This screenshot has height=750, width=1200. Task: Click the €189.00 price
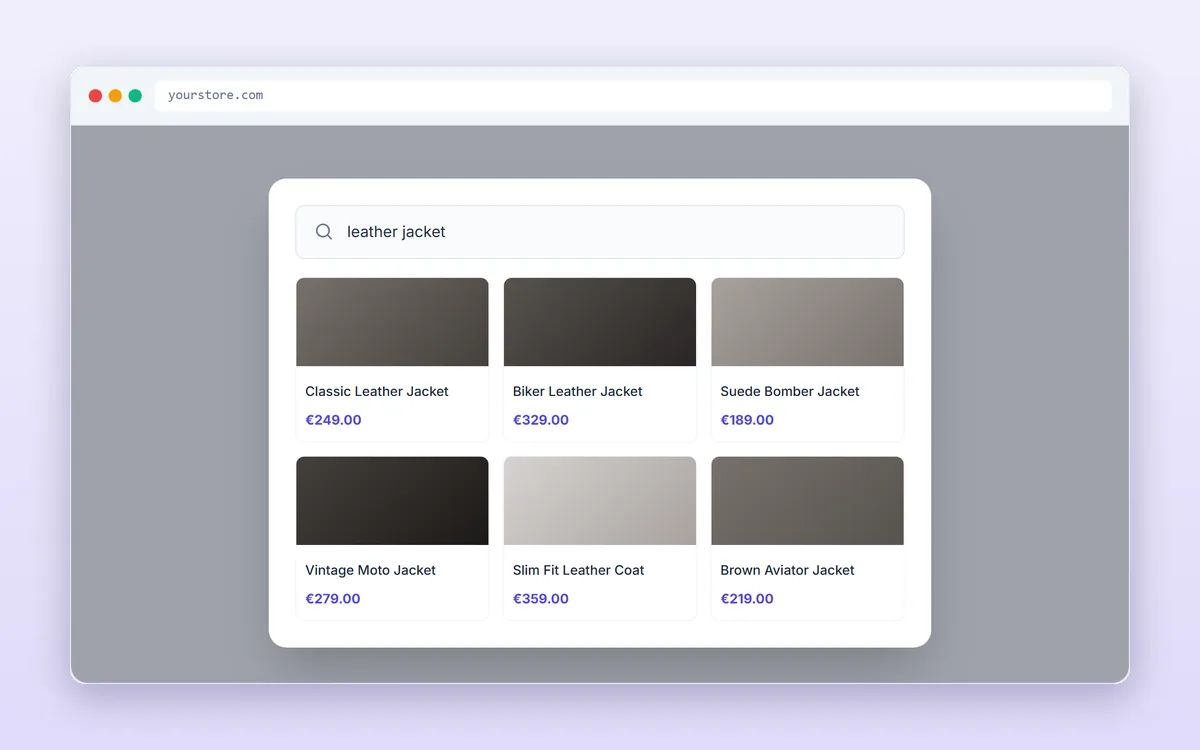point(747,420)
